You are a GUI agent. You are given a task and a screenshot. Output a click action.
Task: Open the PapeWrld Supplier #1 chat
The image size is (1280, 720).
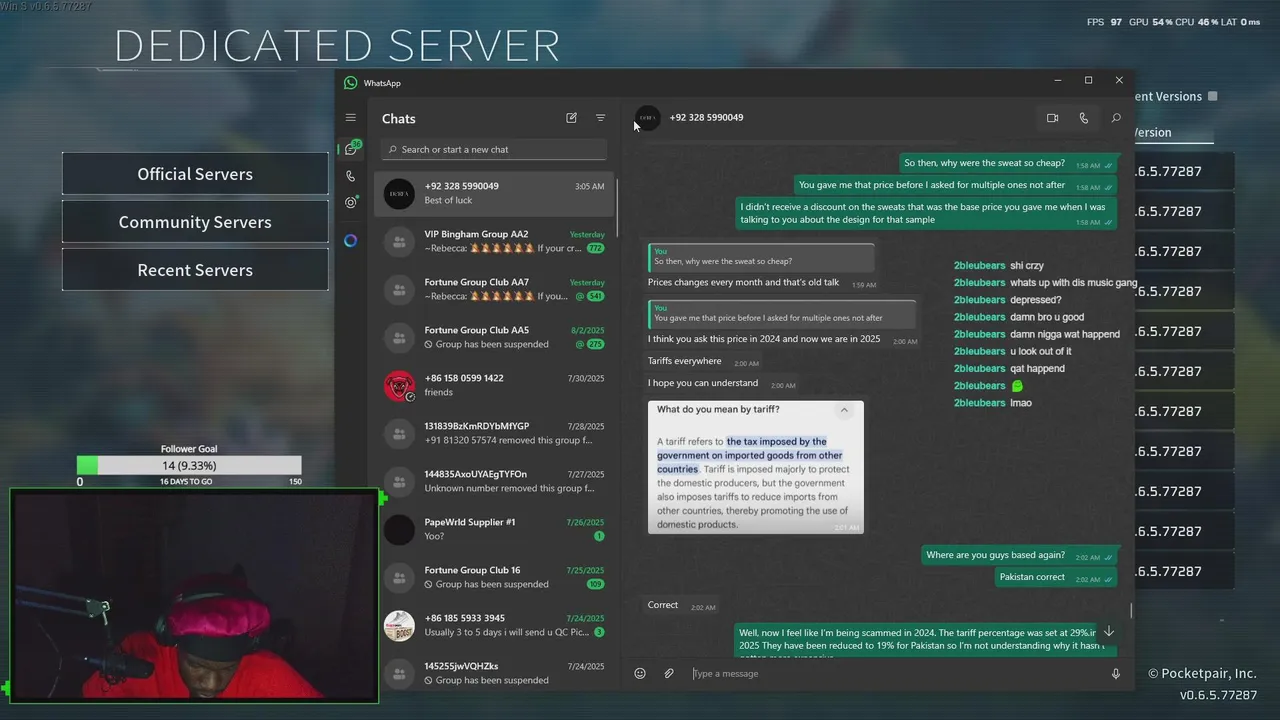(x=494, y=529)
